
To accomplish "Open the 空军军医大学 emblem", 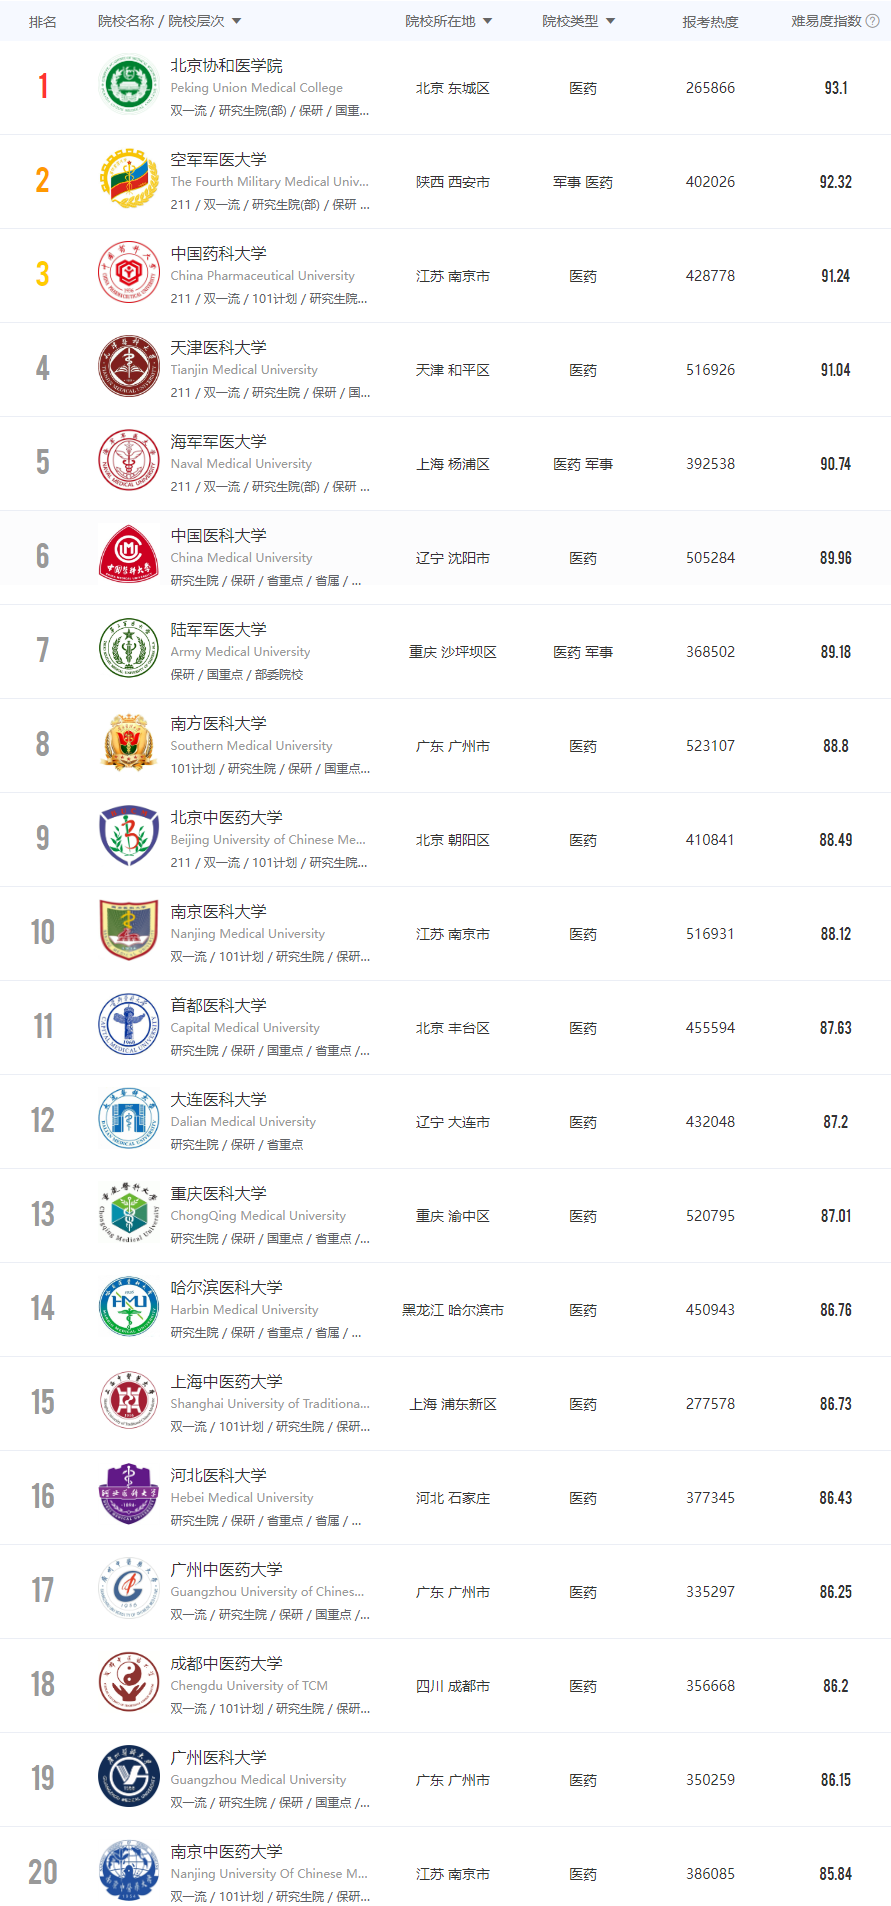I will point(129,180).
